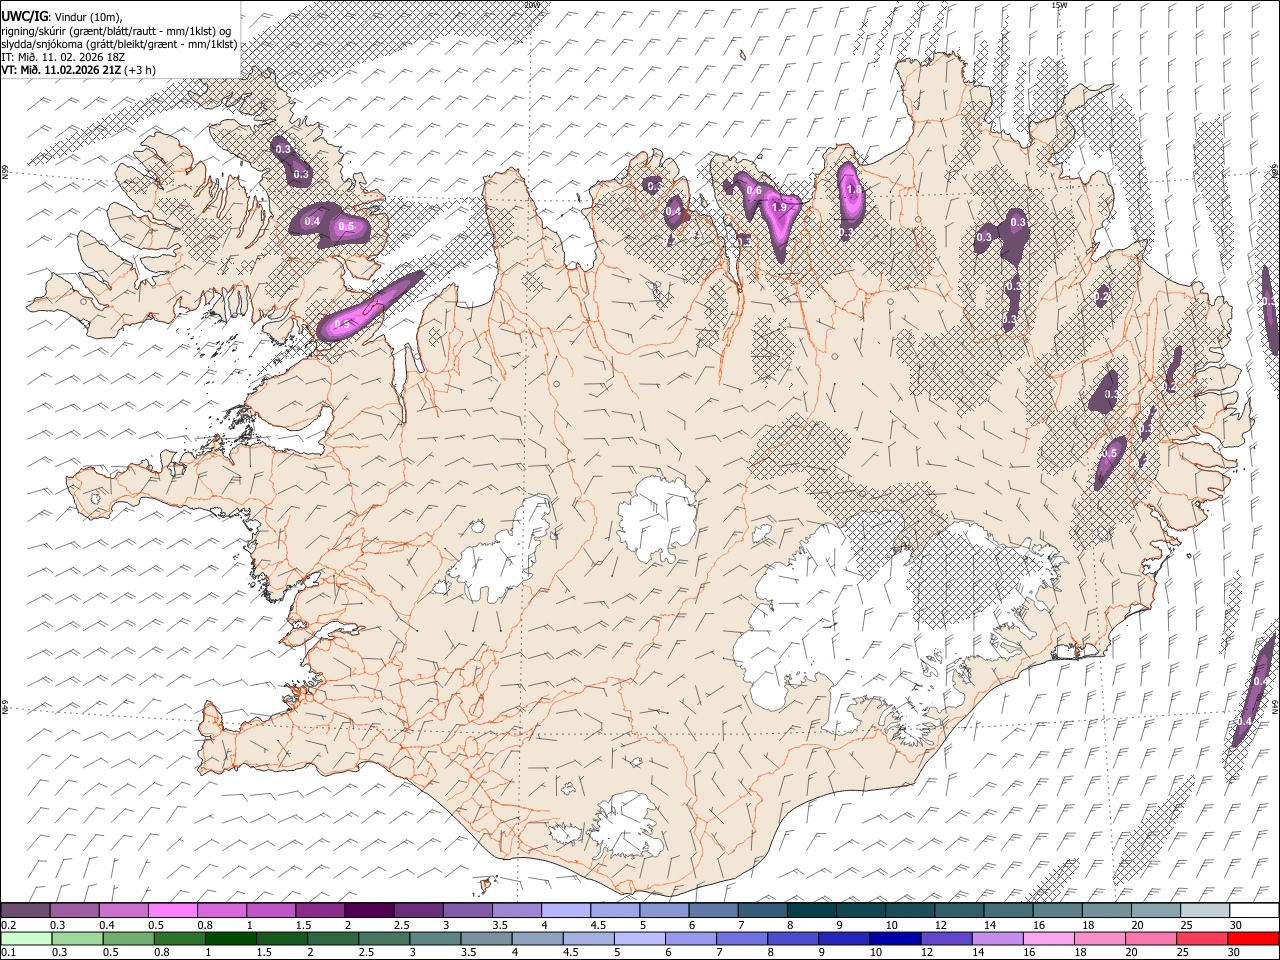
Task: Click the lavender 4 swatch in the upper legend row
Action: pyautogui.click(x=565, y=911)
